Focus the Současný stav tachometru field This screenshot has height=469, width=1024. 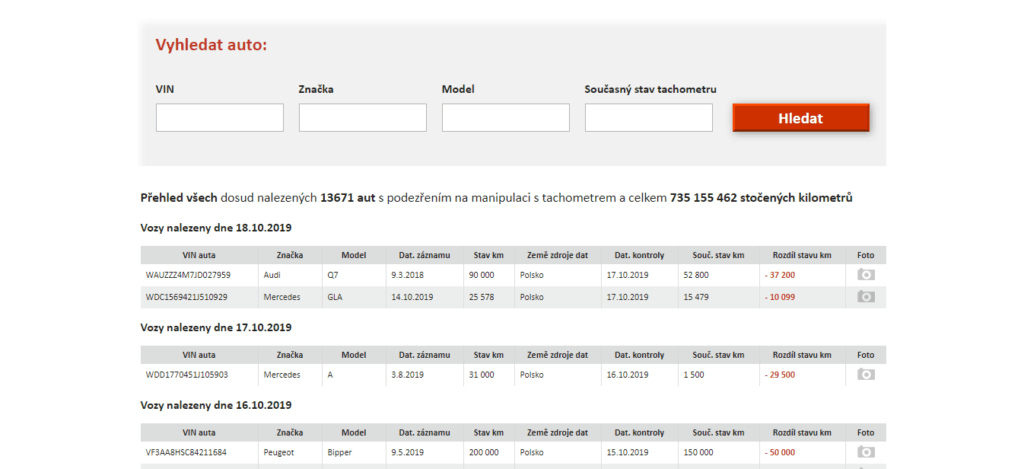click(648, 118)
